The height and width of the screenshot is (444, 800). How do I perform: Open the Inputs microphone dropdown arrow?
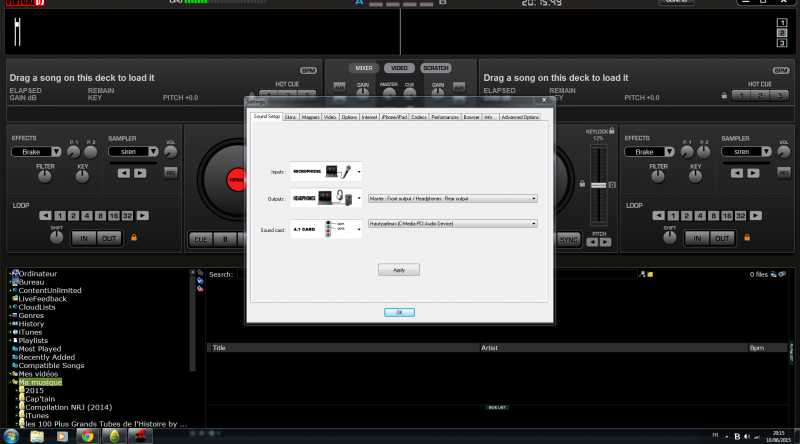[359, 171]
